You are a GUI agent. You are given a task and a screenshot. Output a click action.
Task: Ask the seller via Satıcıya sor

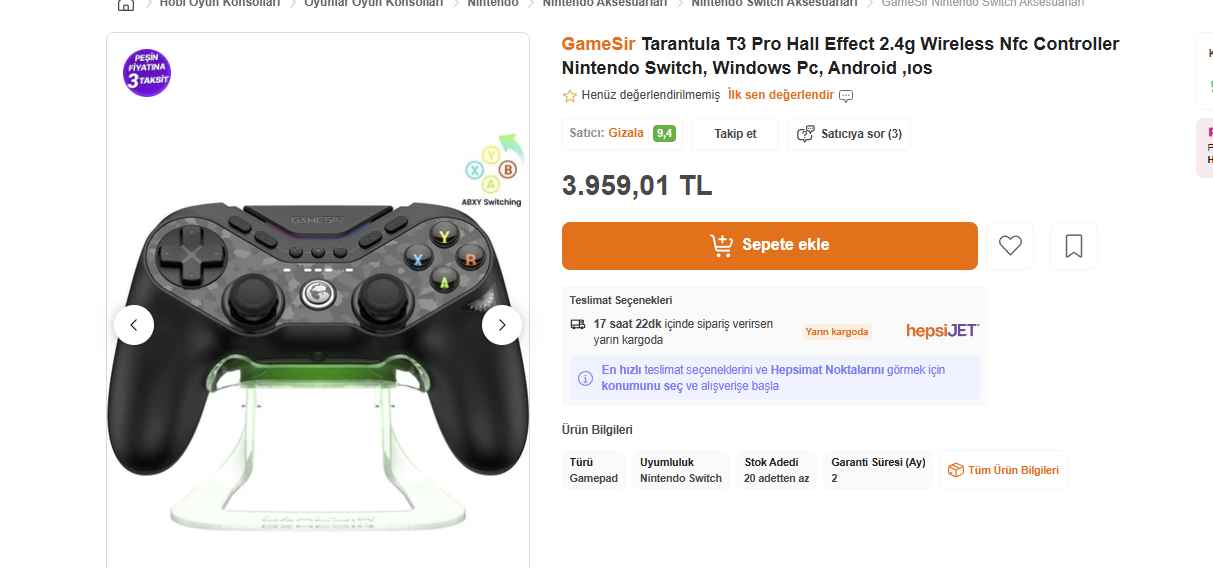coord(849,134)
